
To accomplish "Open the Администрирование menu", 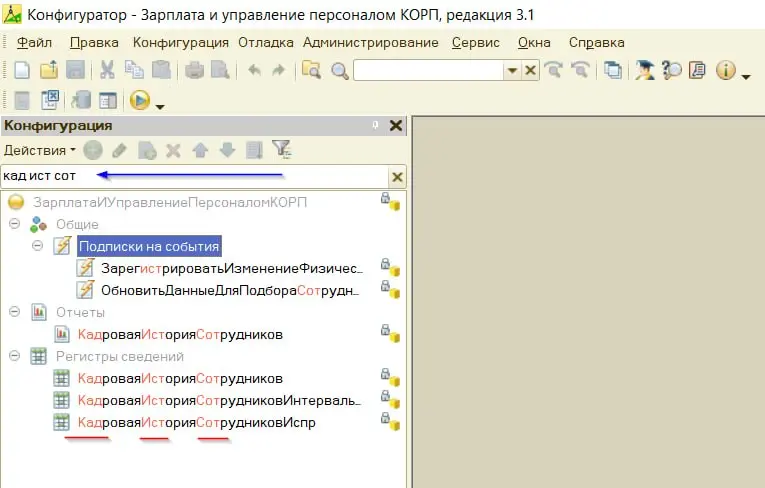I will coord(370,43).
